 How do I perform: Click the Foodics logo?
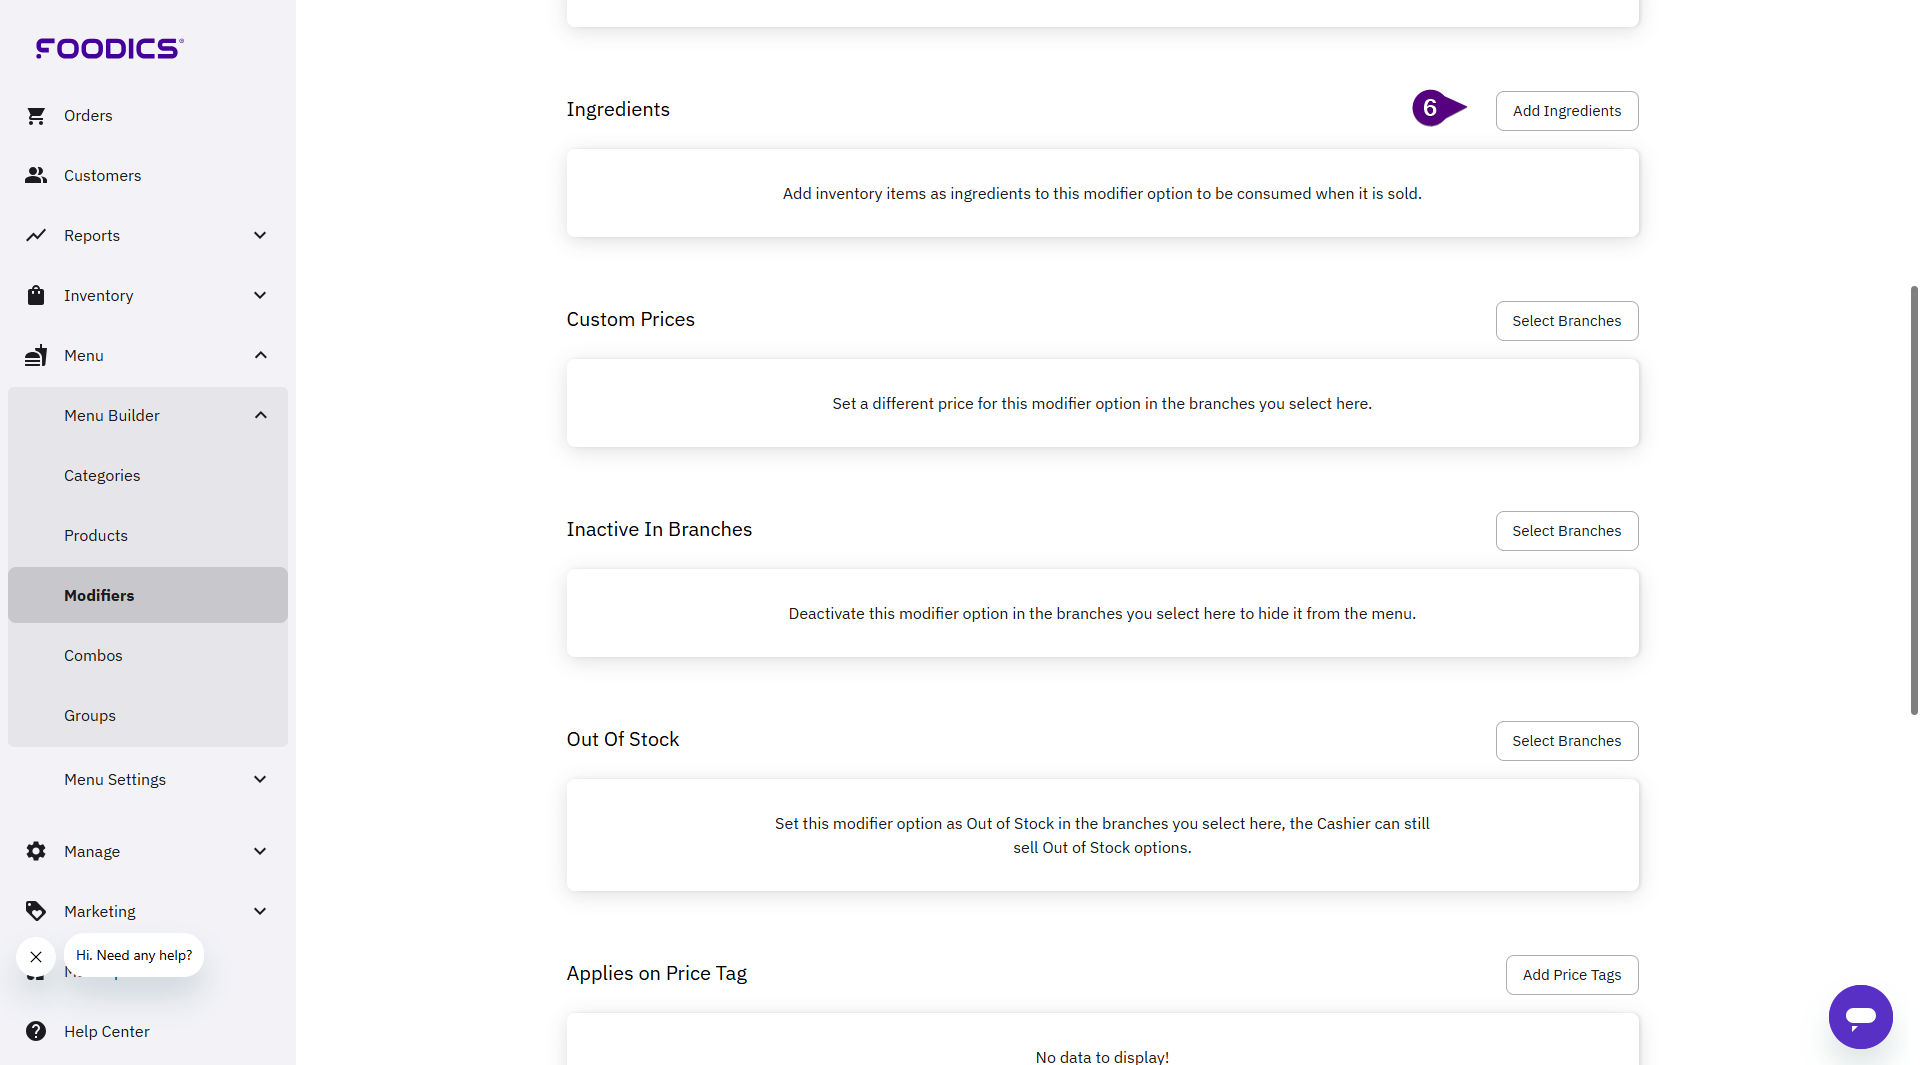[x=109, y=48]
